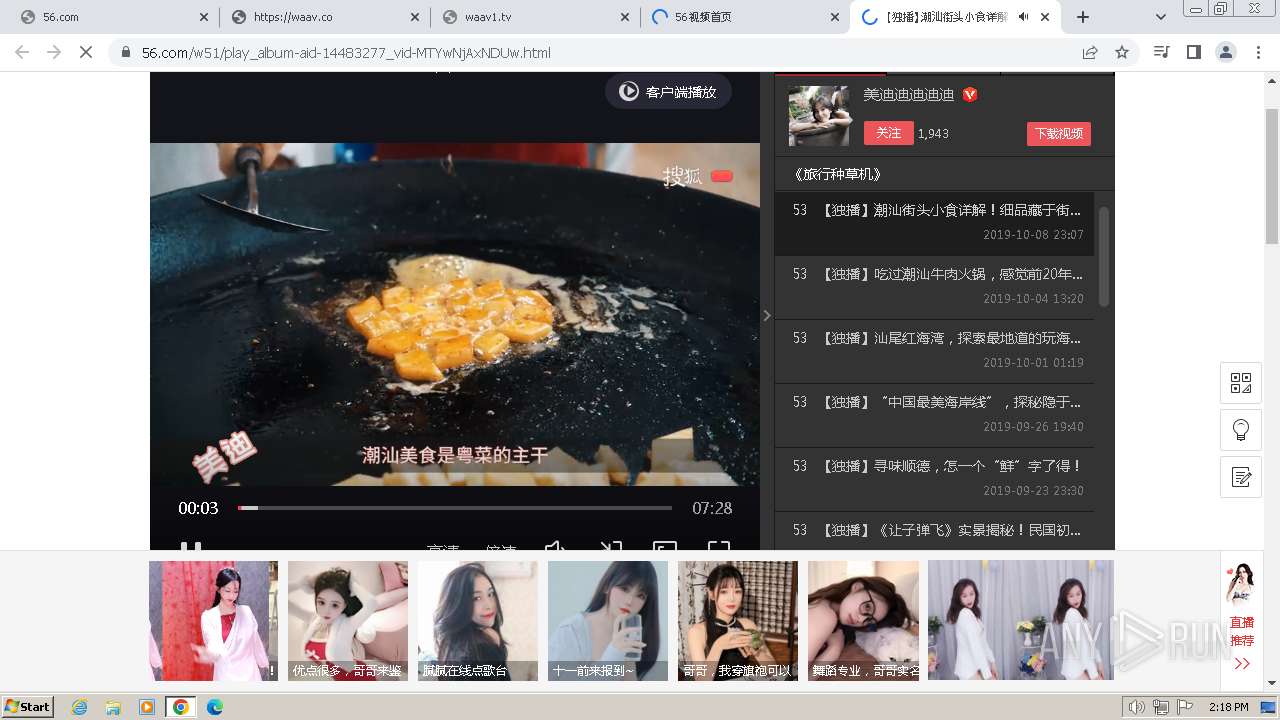
Task: Open the media controls icon
Action: (x=1161, y=52)
